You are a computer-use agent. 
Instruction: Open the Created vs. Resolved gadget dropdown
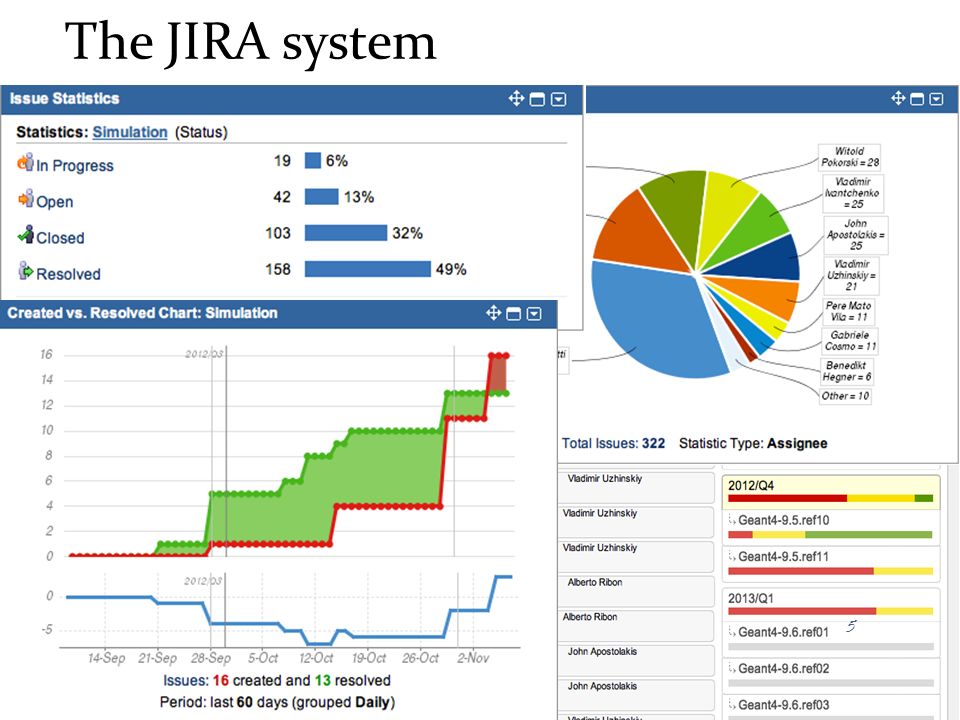tap(534, 314)
